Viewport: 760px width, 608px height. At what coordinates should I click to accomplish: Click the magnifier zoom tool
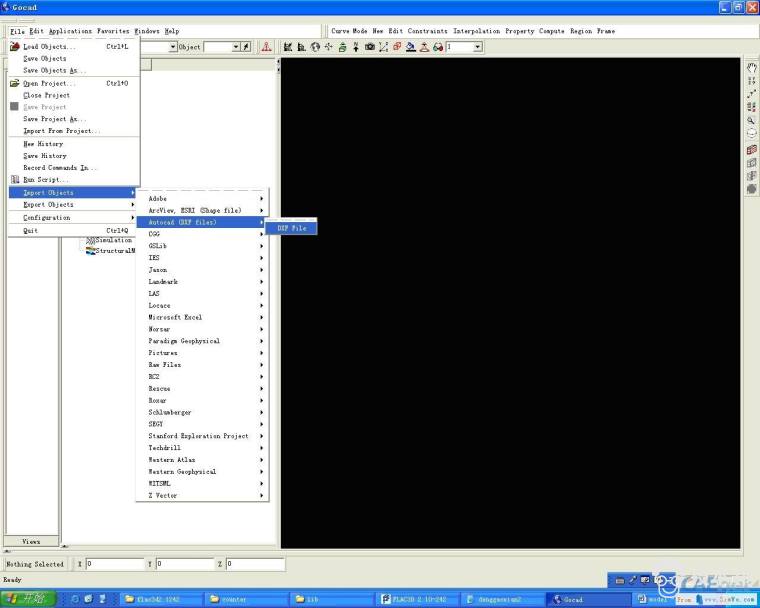pyautogui.click(x=751, y=119)
